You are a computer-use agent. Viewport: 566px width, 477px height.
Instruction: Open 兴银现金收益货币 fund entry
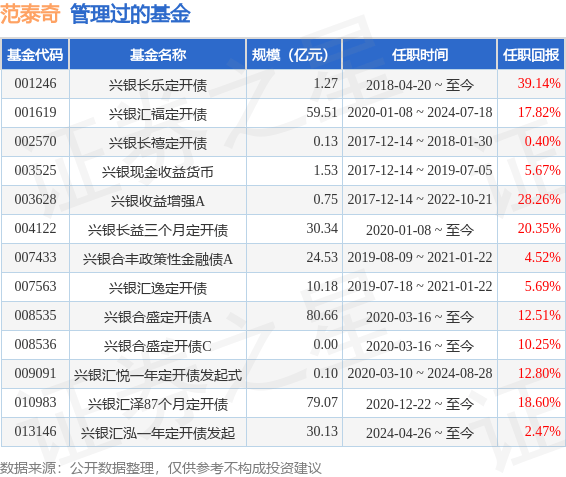pyautogui.click(x=158, y=172)
